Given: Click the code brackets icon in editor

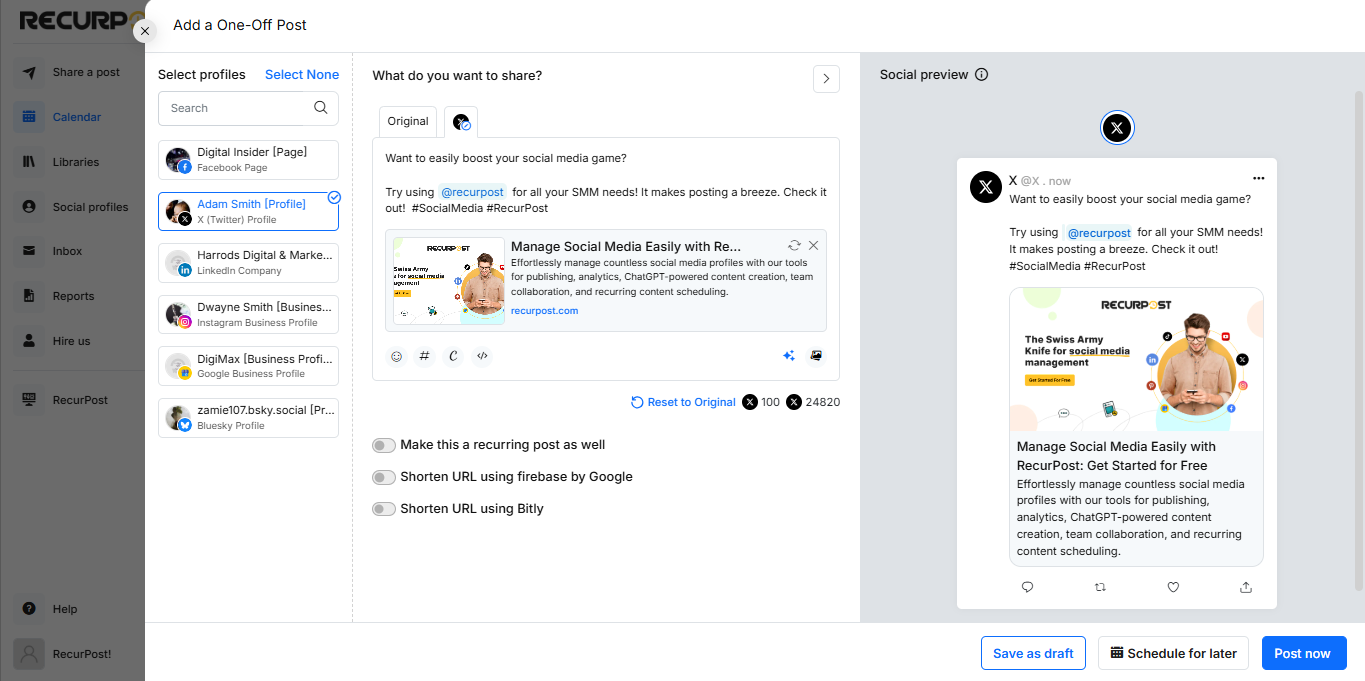Looking at the screenshot, I should point(482,355).
